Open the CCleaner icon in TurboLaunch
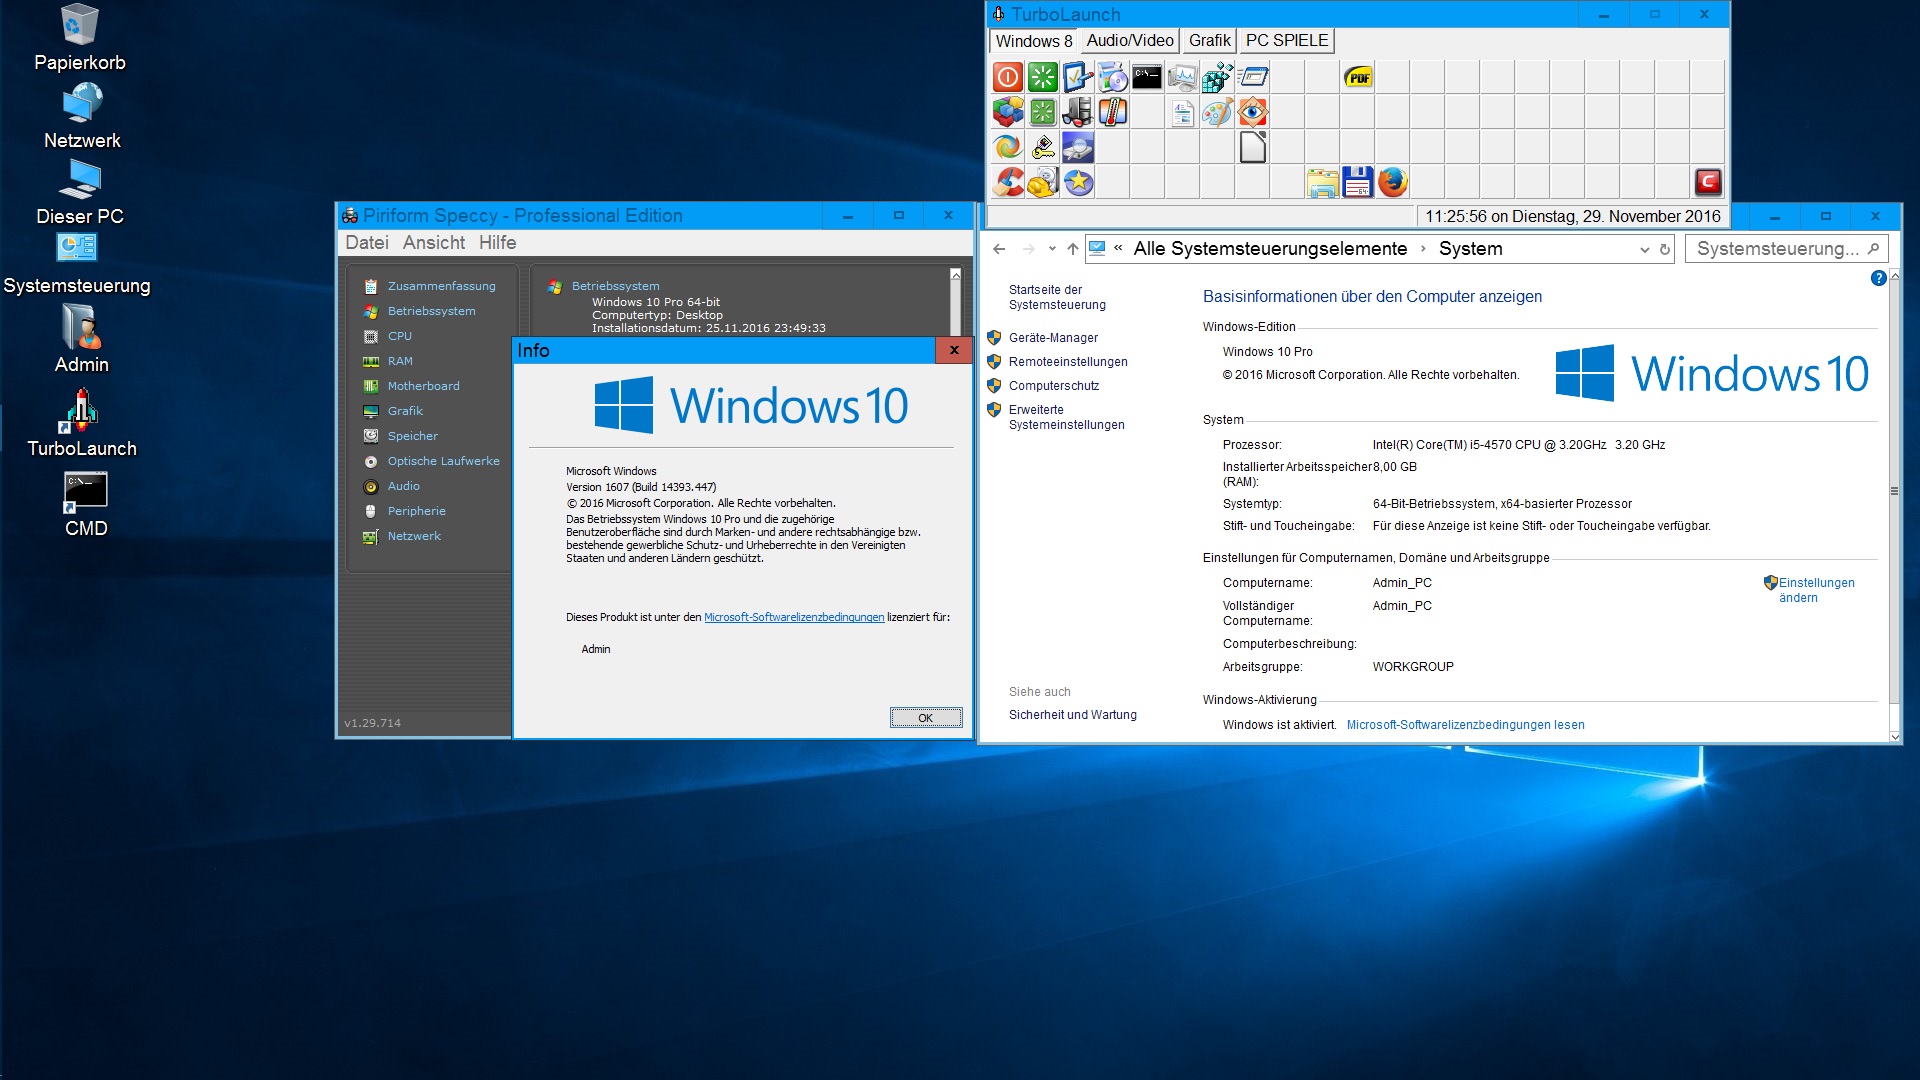1920x1080 pixels. [x=1008, y=181]
